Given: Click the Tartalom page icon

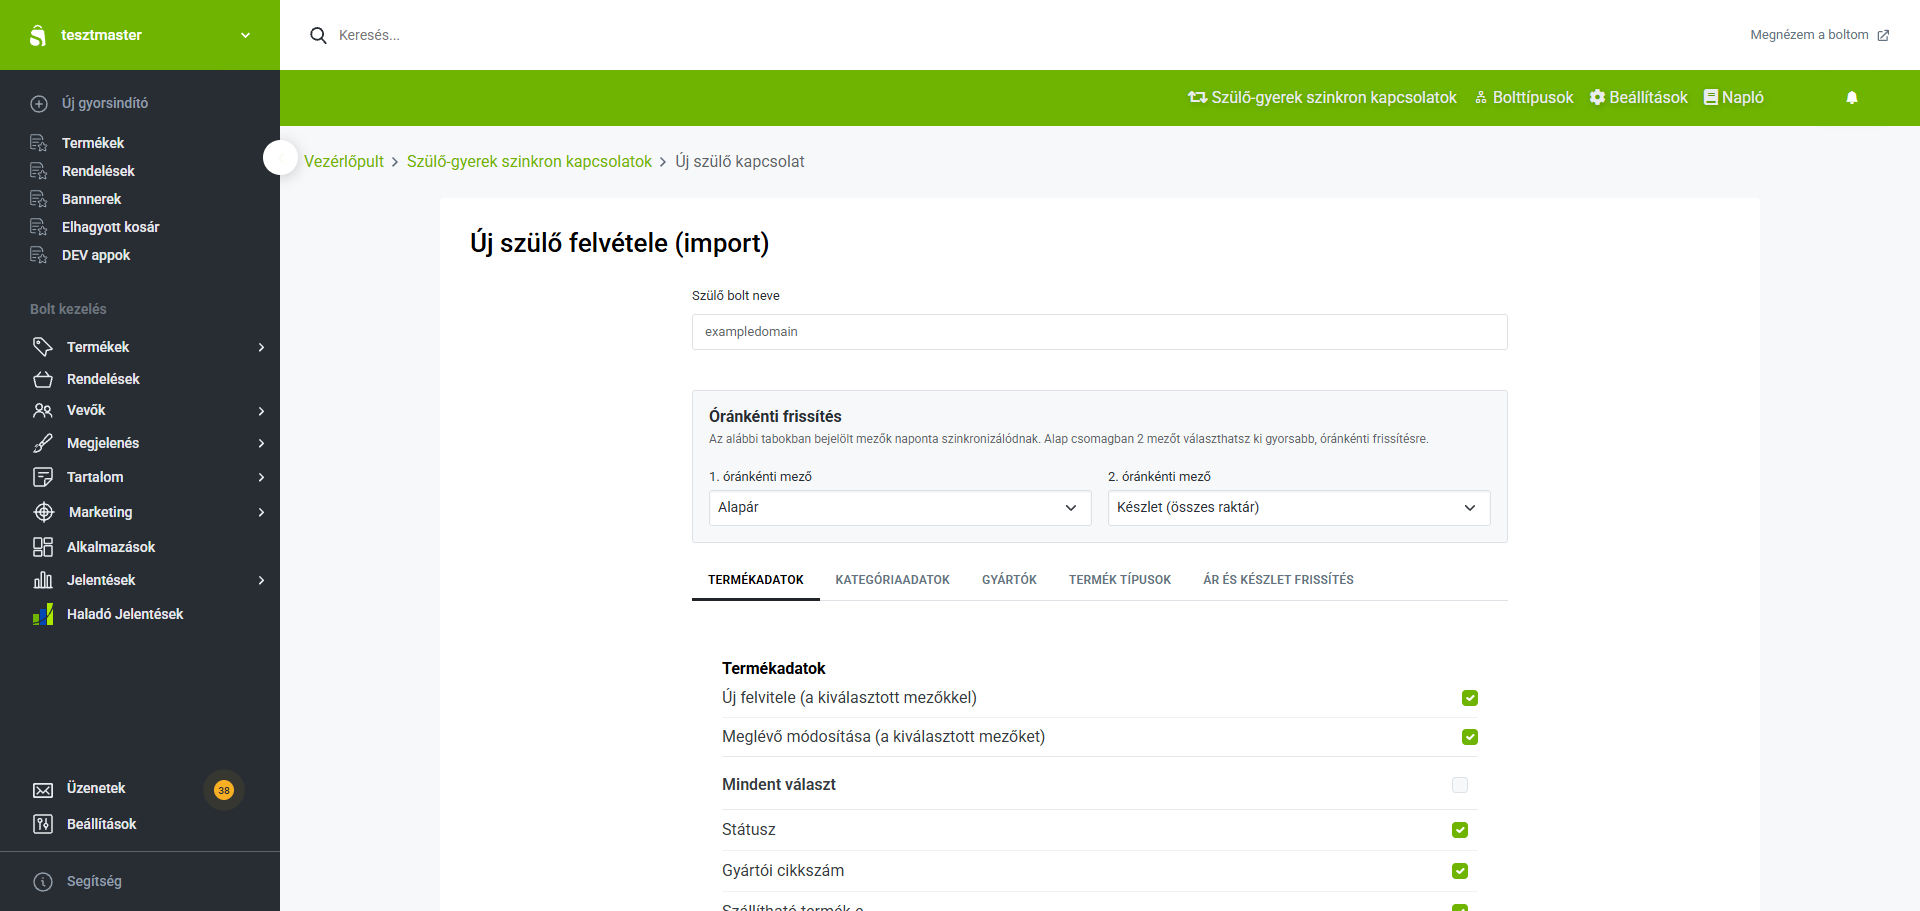Looking at the screenshot, I should point(43,477).
